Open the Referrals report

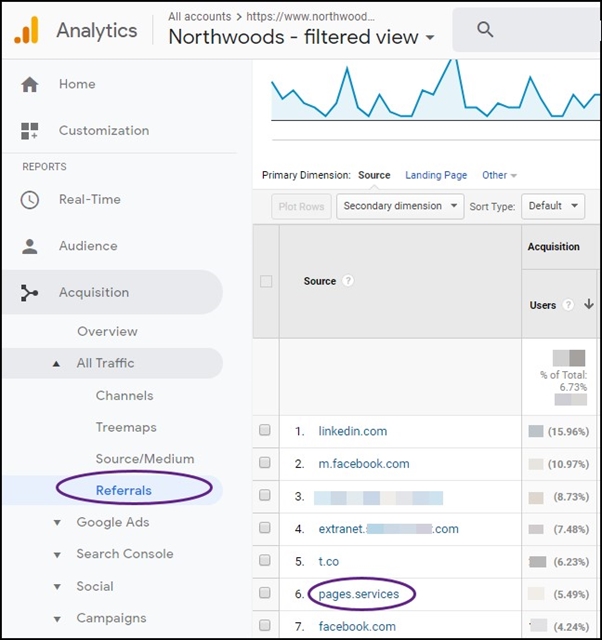tap(124, 490)
